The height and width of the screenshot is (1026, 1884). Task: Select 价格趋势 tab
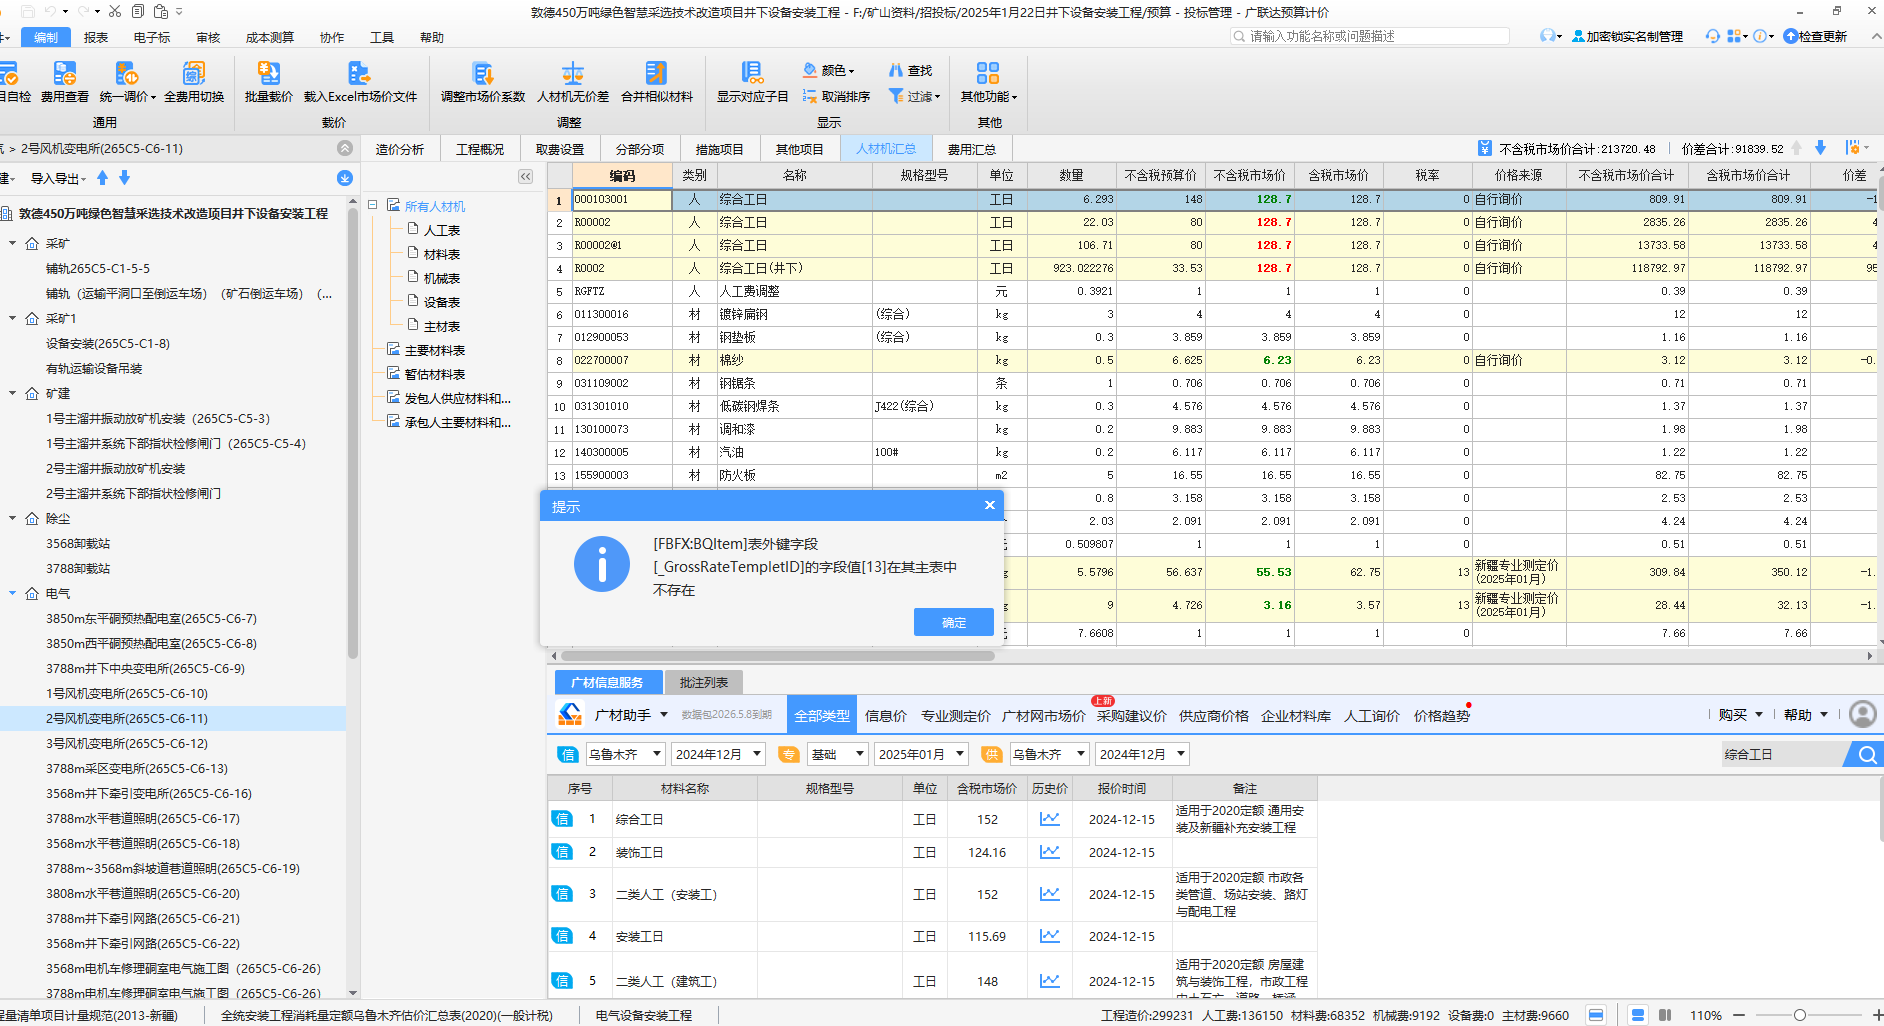(x=1442, y=716)
